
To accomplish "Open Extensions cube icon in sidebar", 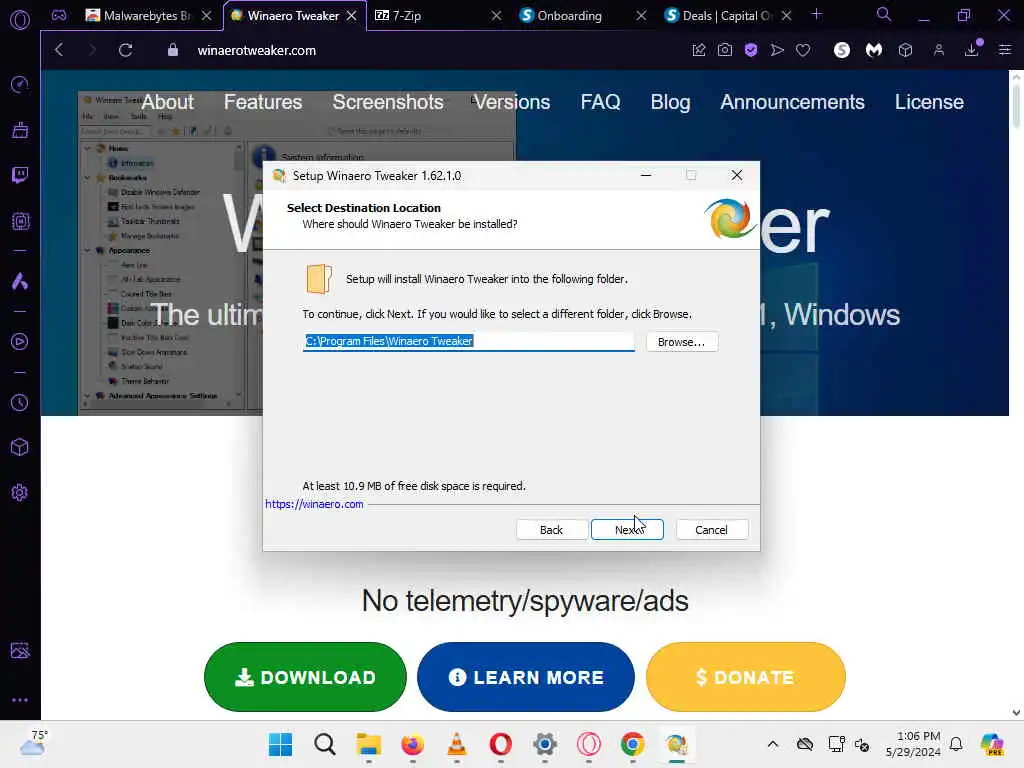I will click(20, 447).
